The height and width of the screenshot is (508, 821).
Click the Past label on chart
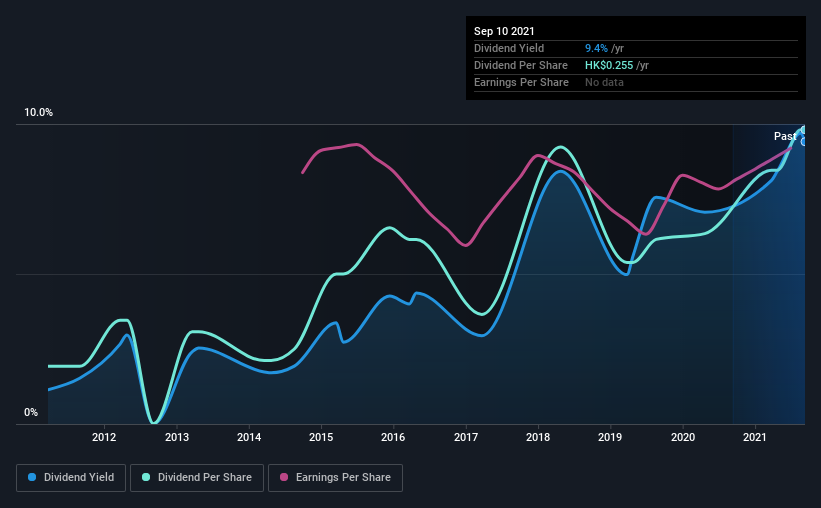[785, 136]
